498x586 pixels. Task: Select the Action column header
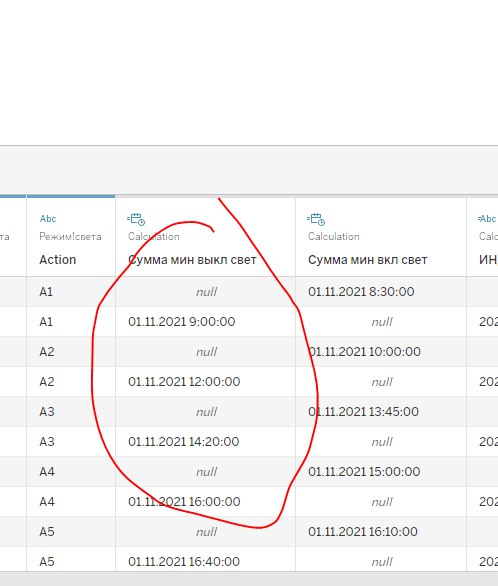pos(58,260)
